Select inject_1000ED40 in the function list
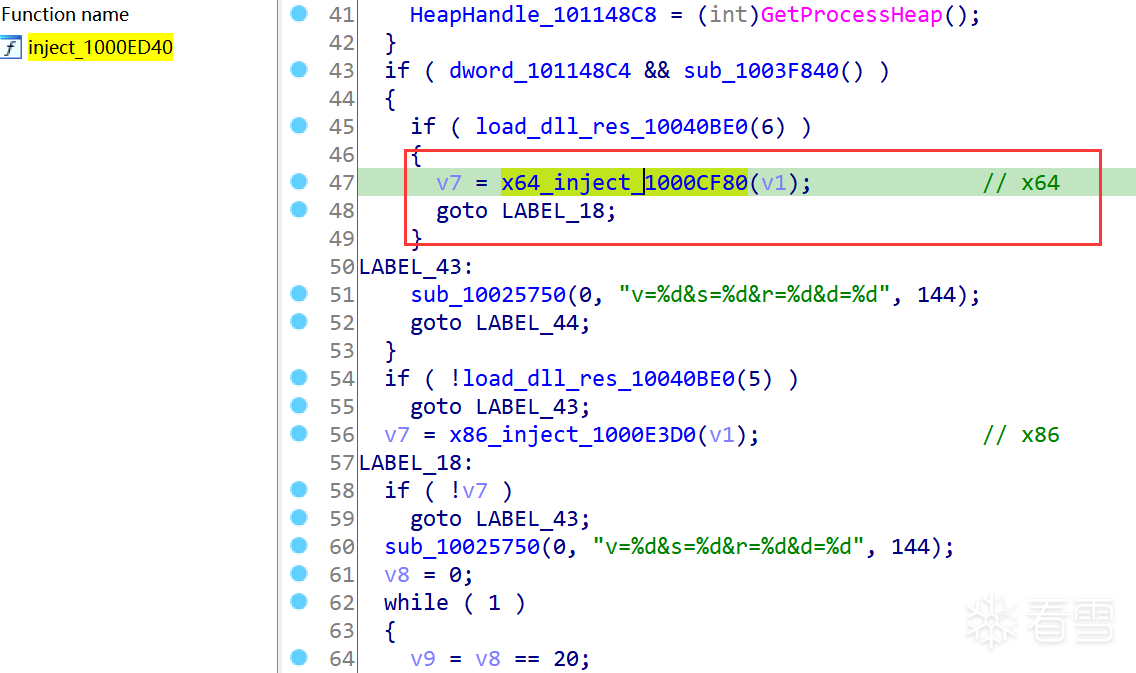1136x673 pixels. [100, 48]
